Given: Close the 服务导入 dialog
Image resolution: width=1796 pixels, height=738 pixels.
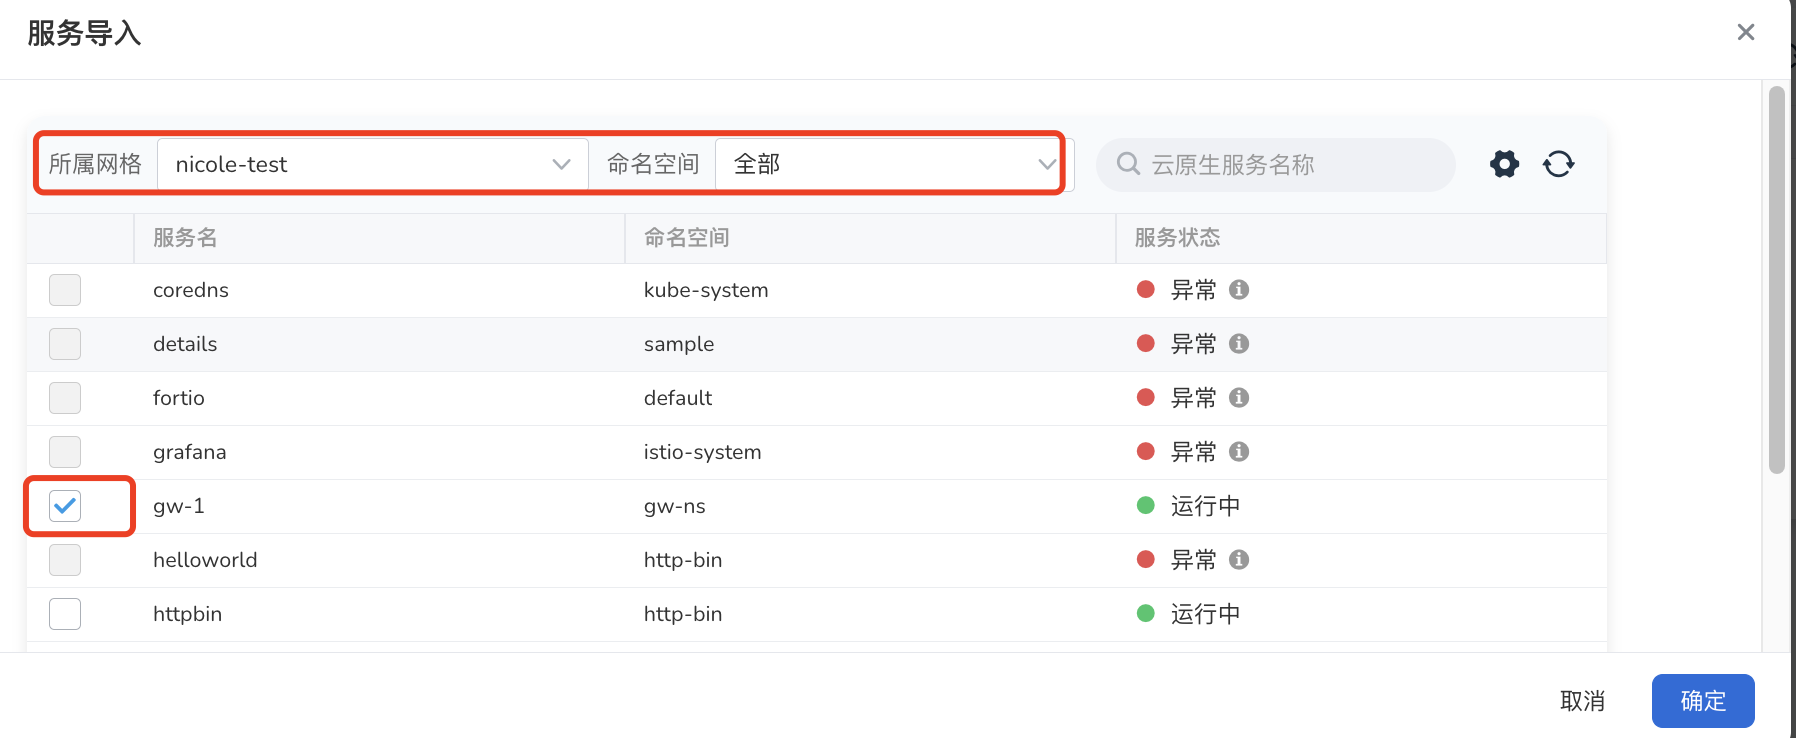Looking at the screenshot, I should (x=1746, y=32).
